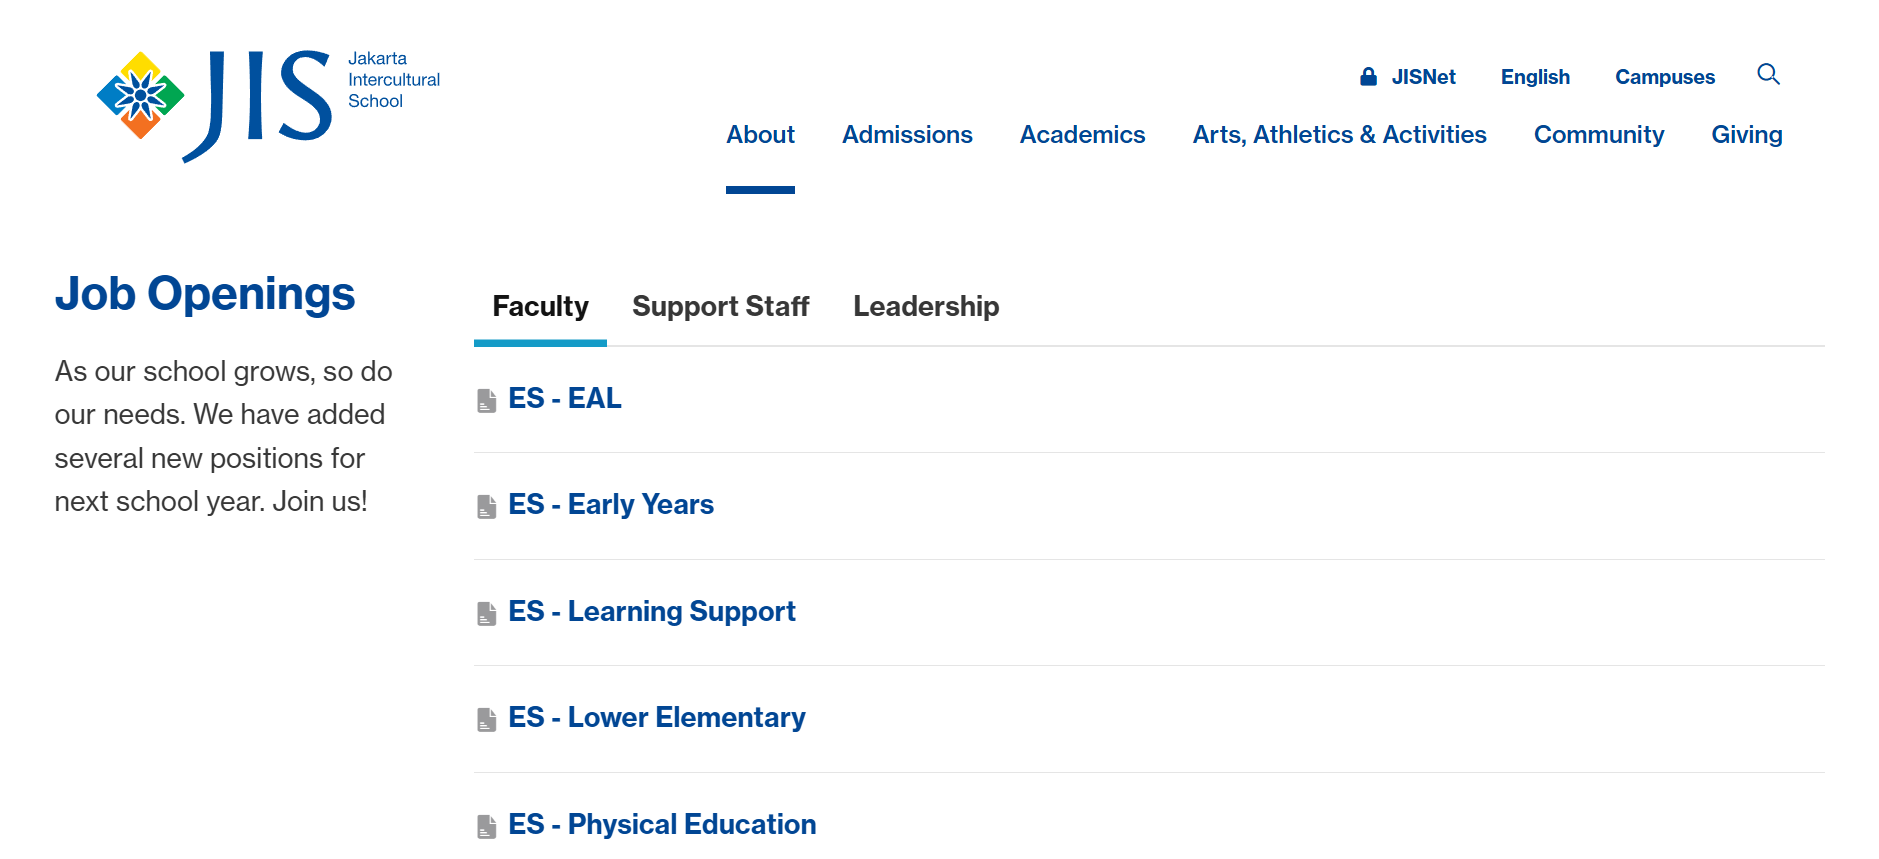Viewport: 1879px width, 859px height.
Task: Click document icon beside ES - Lower Elementary
Action: pyautogui.click(x=487, y=719)
